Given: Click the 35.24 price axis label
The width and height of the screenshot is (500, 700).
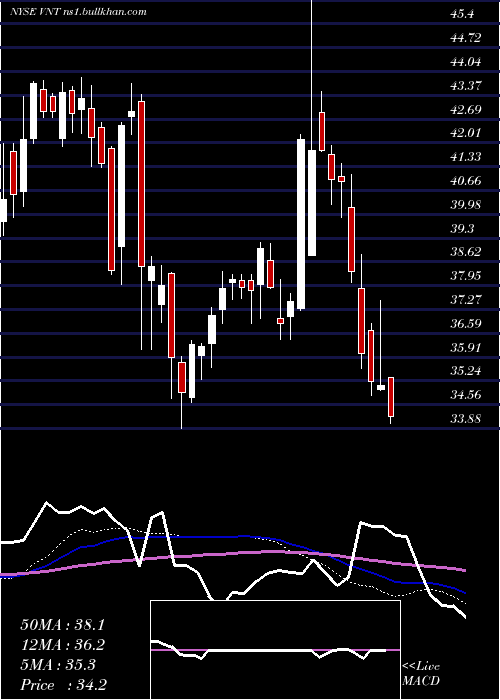Looking at the screenshot, I should [x=466, y=371].
